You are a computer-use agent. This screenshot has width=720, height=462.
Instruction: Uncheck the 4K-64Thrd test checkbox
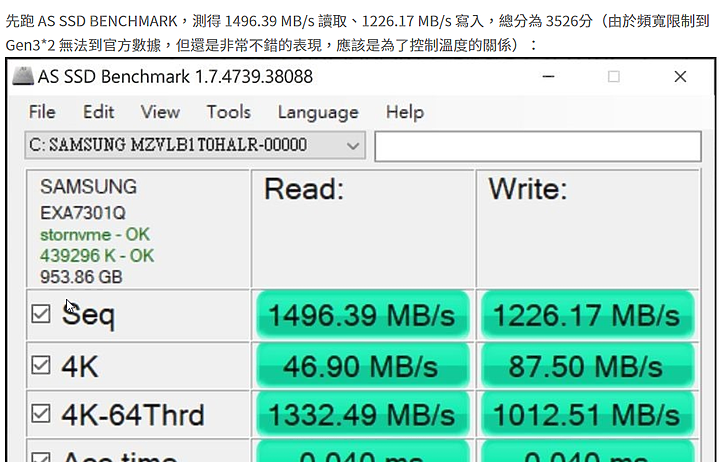point(41,413)
